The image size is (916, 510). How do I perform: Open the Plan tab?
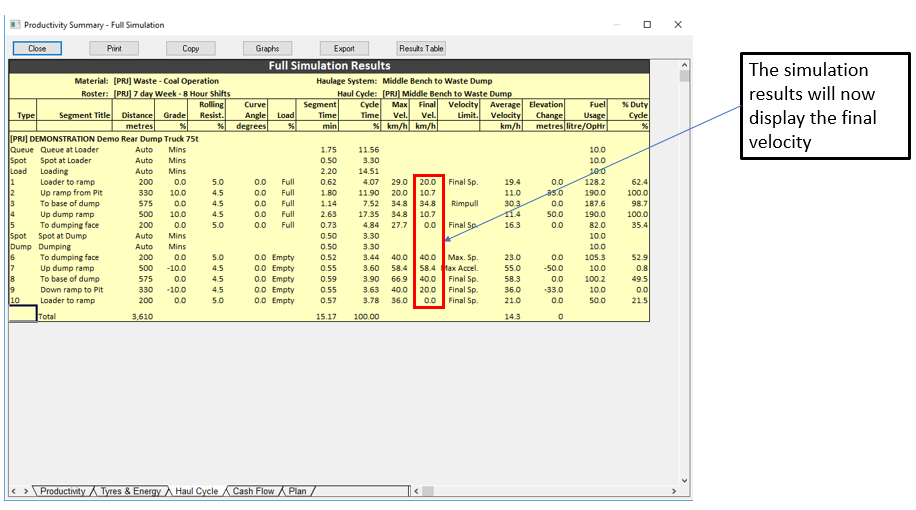(x=297, y=491)
